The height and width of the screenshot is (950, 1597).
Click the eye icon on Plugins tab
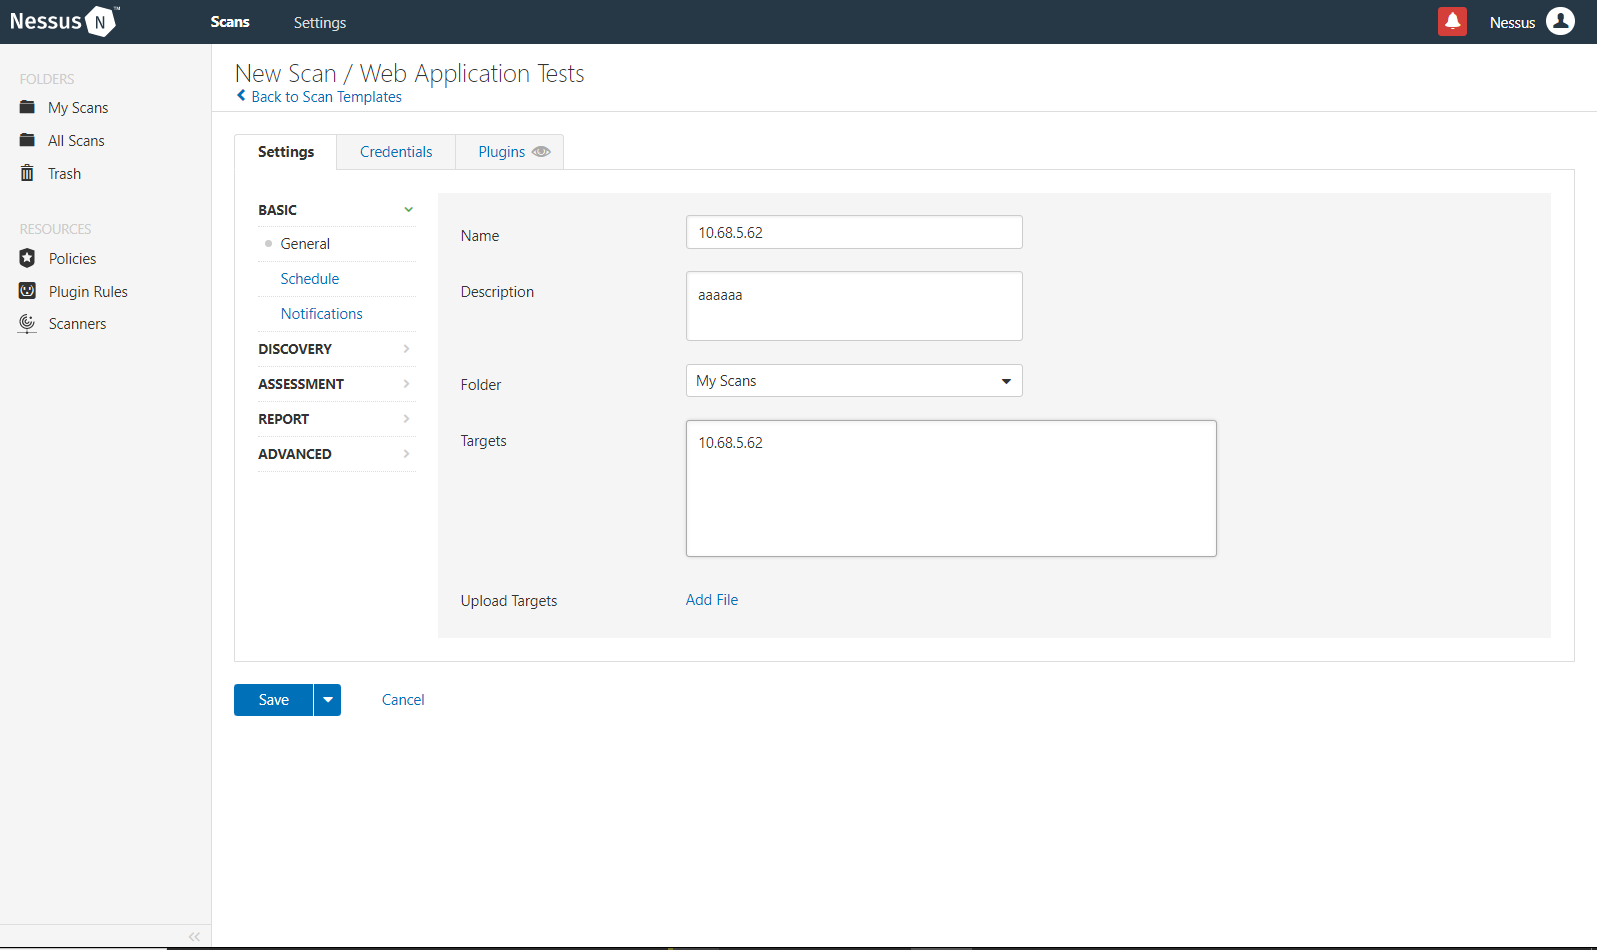point(541,152)
